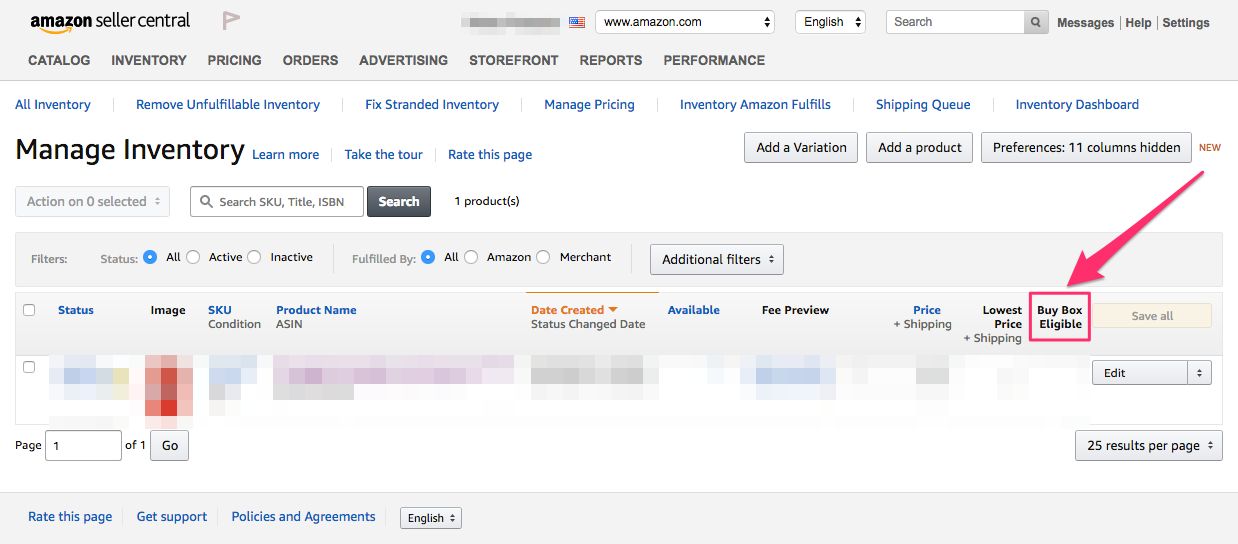Tick the select-all checkbox in table header
This screenshot has height=544, width=1238.
[x=29, y=310]
